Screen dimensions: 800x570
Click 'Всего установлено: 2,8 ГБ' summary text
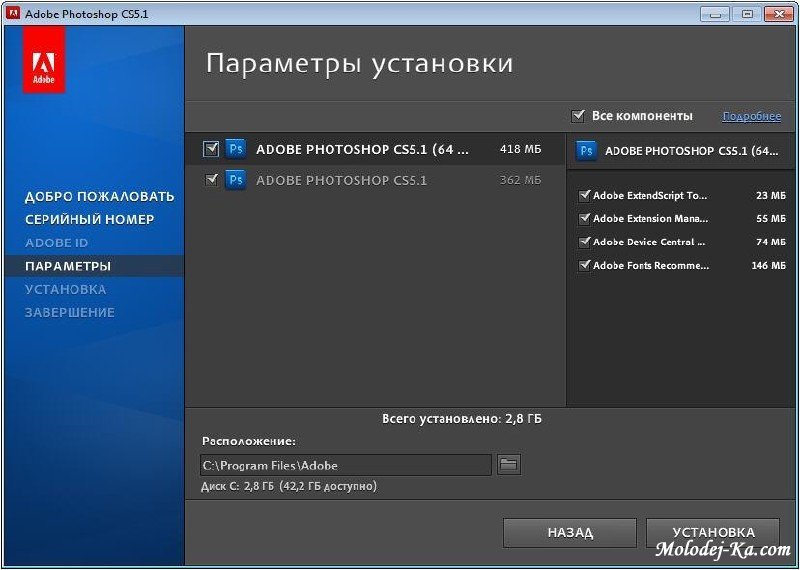coord(462,419)
